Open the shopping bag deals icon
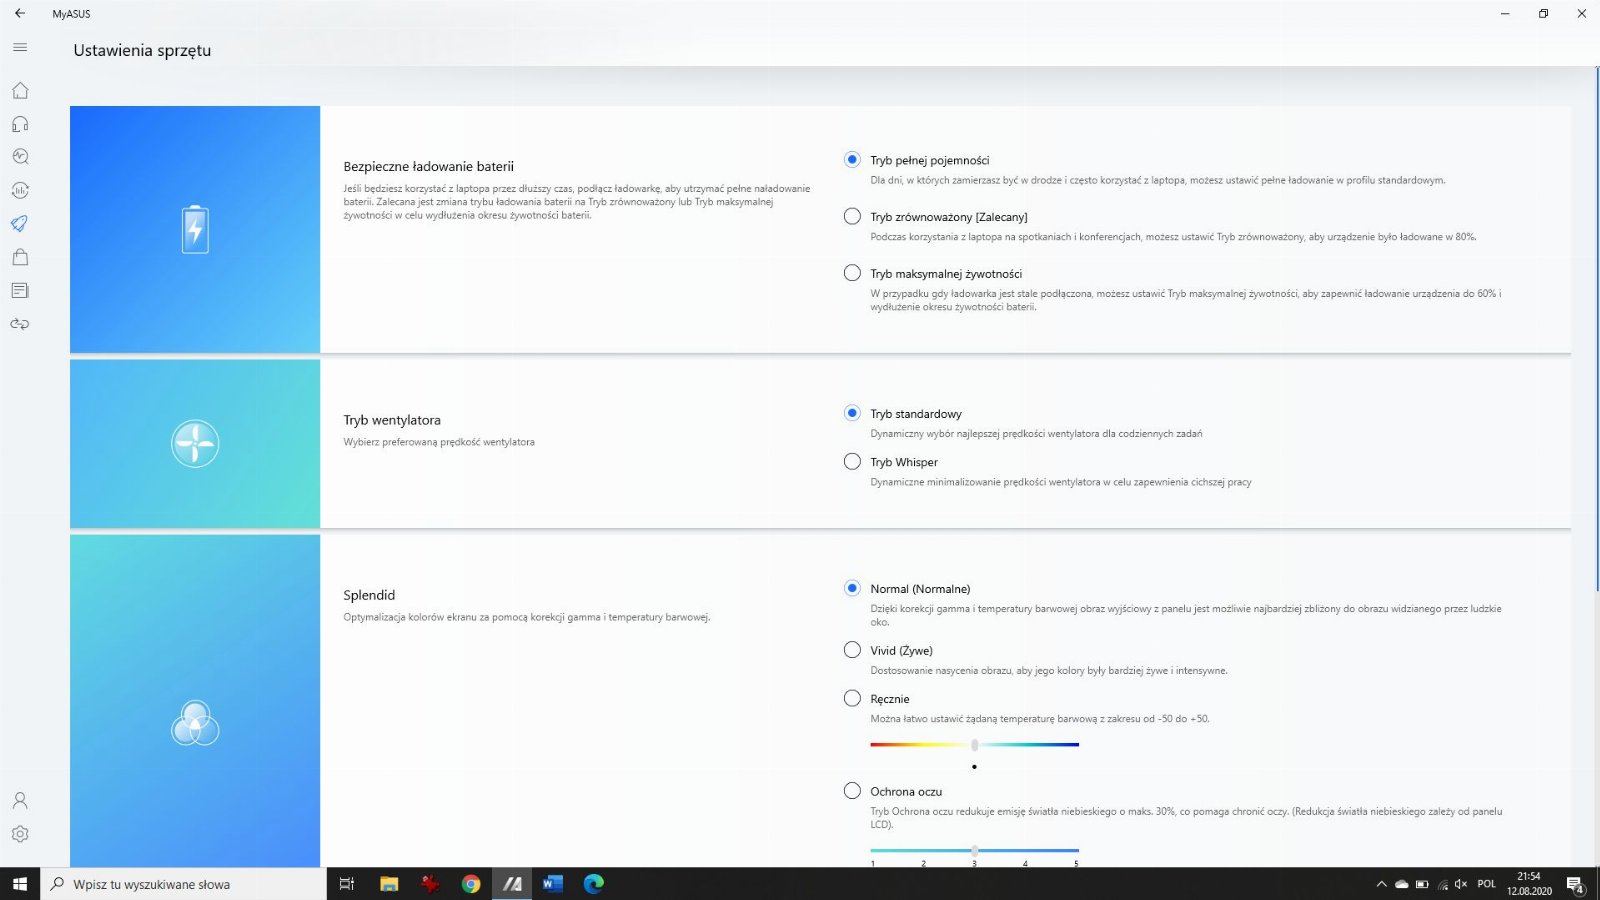This screenshot has width=1600, height=900. 20,257
